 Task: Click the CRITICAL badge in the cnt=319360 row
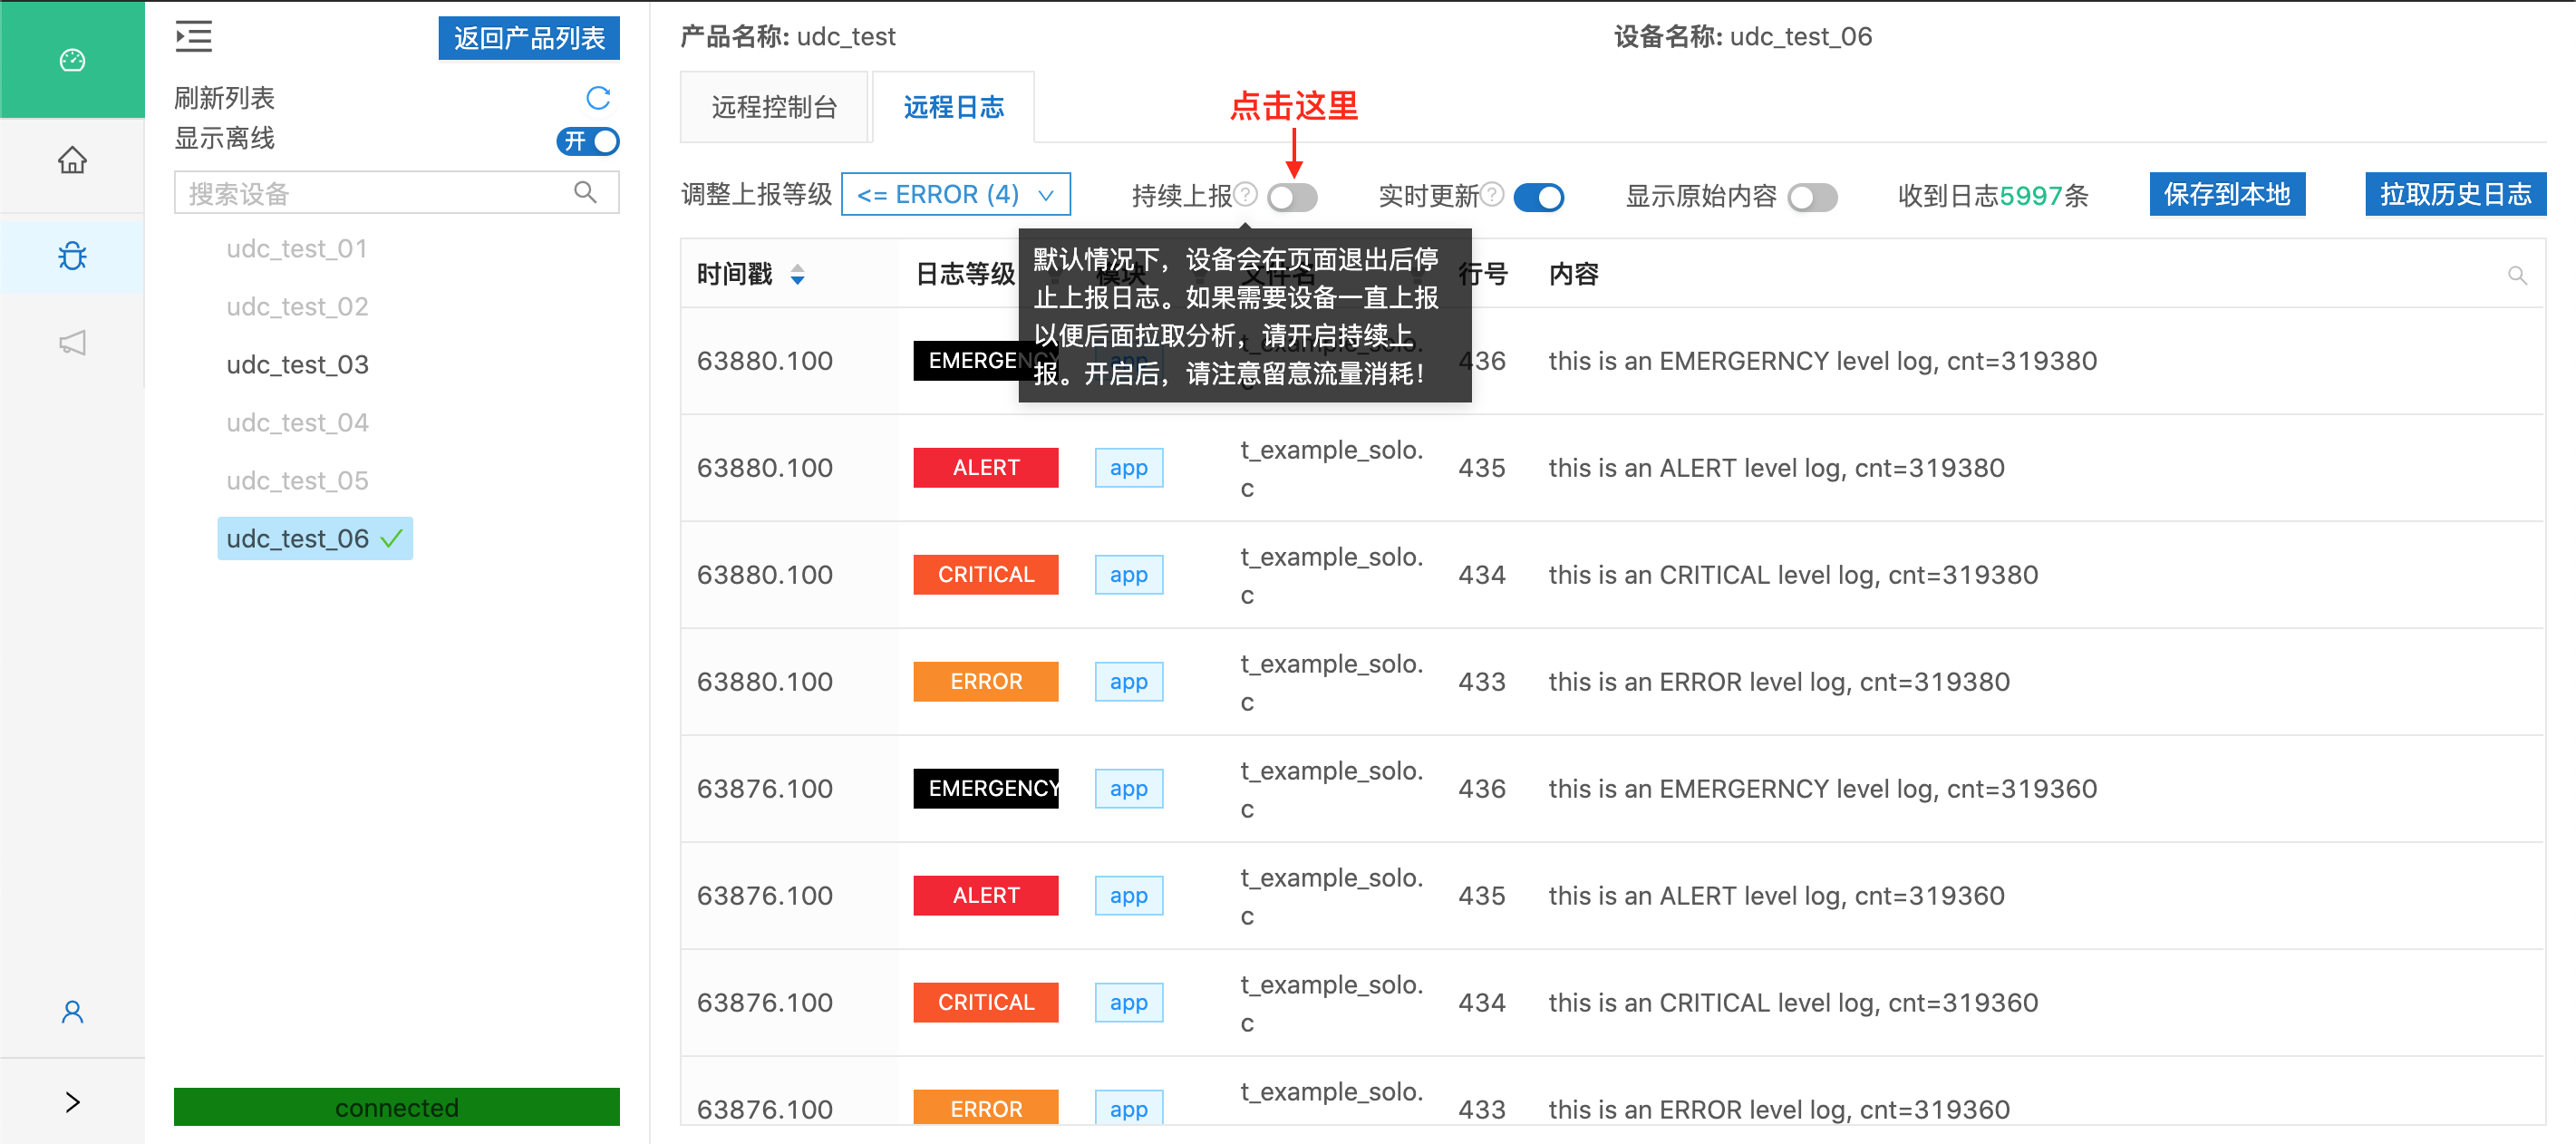[986, 1003]
